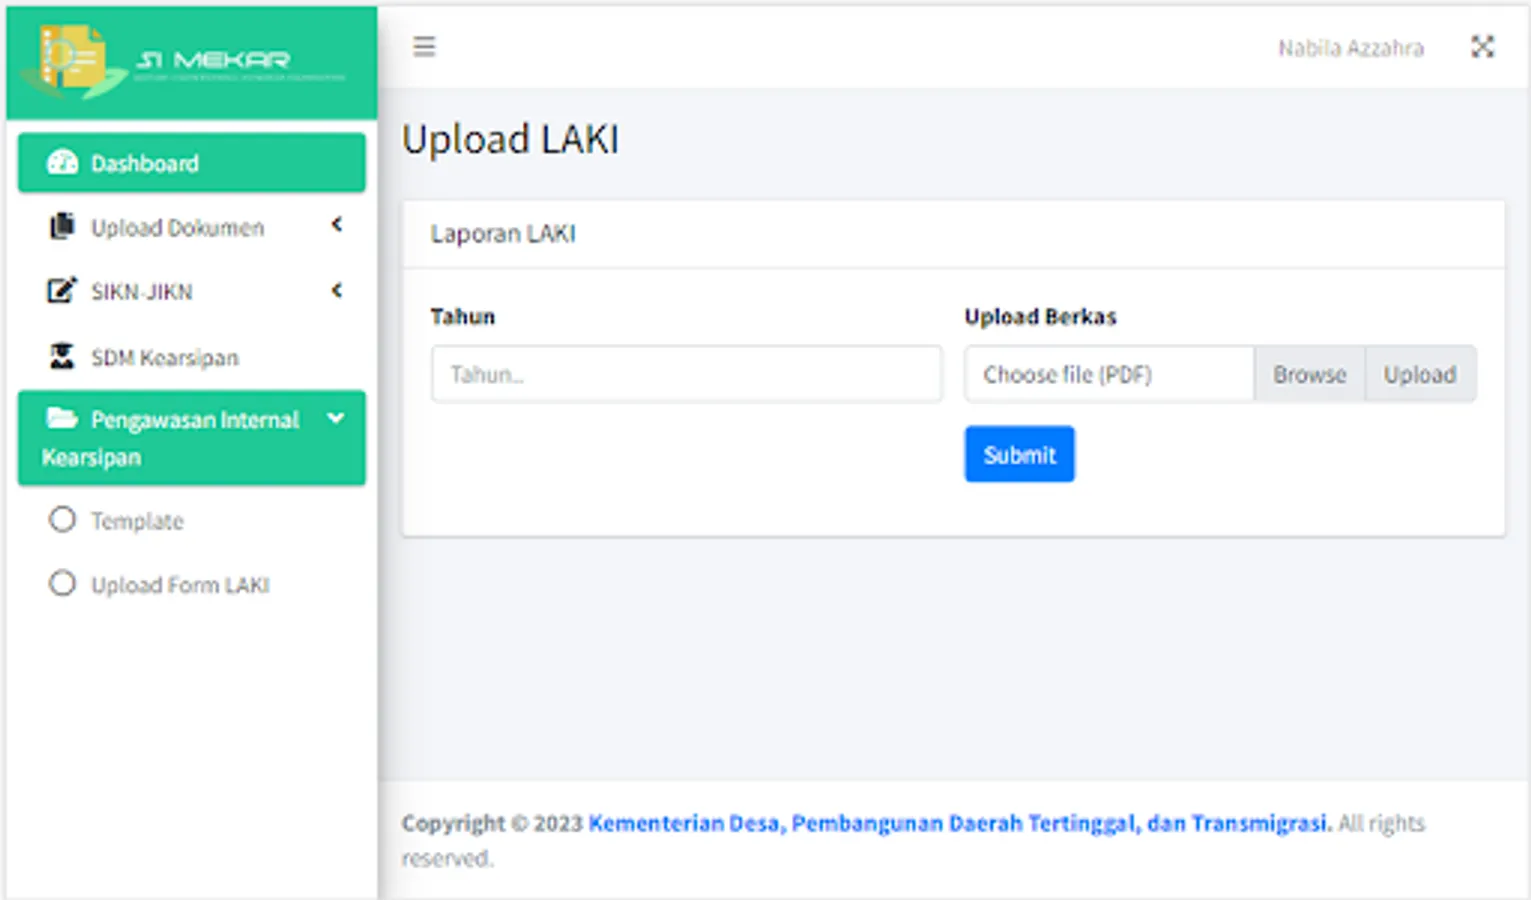Expand the Upload Dokumen chevron
The image size is (1531, 900).
(337, 225)
